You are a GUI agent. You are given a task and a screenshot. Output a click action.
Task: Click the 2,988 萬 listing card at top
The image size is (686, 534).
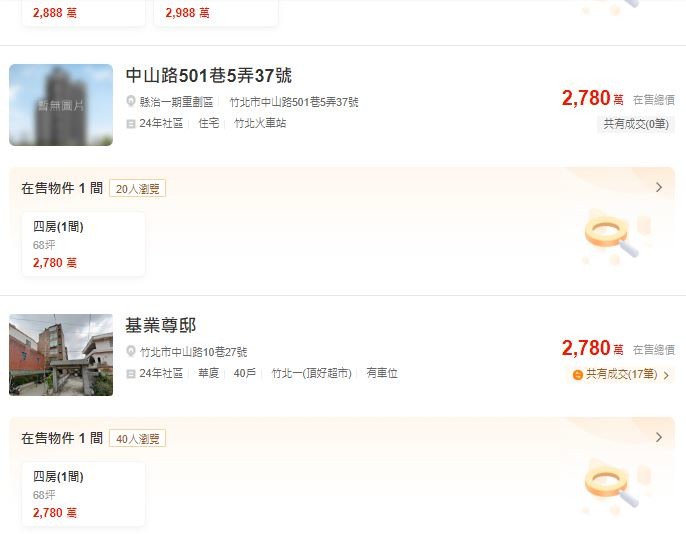point(216,13)
